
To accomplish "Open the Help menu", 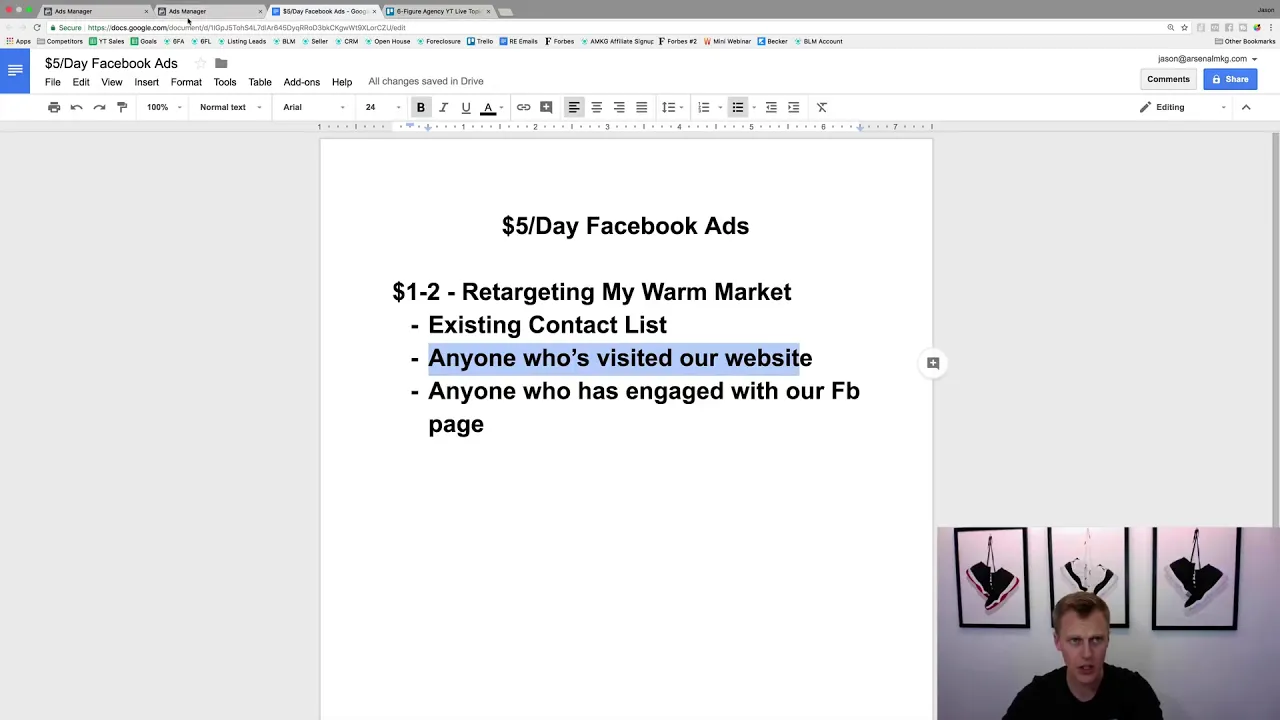I will pos(342,82).
